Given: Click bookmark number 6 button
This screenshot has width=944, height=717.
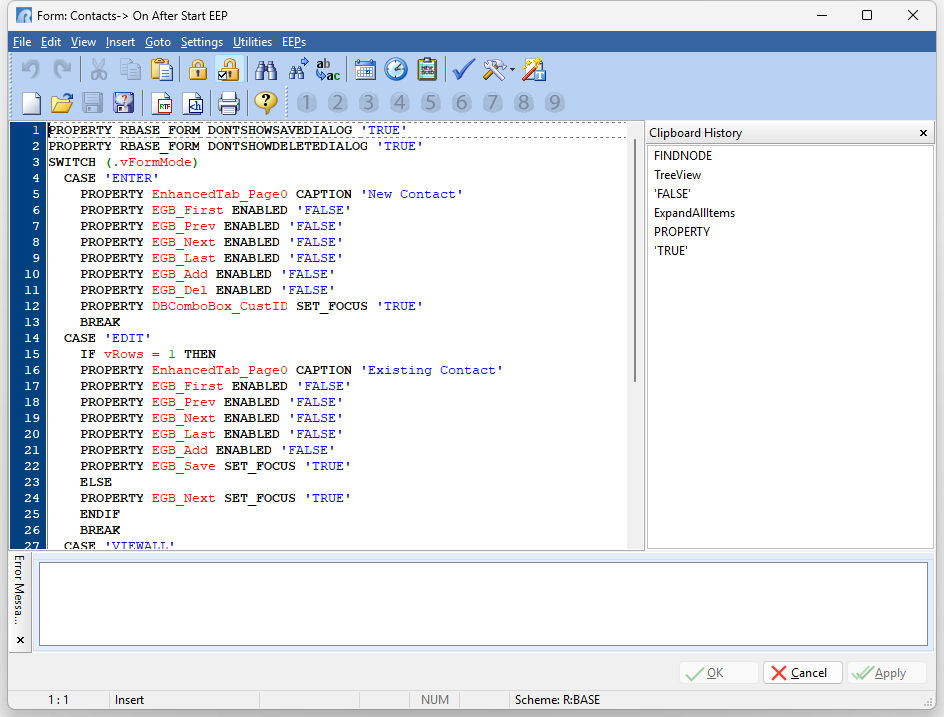Looking at the screenshot, I should (462, 102).
